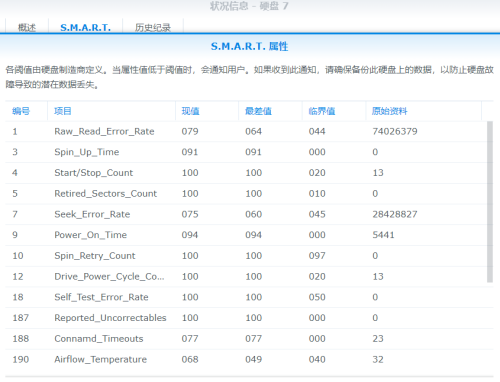Select the S.M.A.R.T. tab
The height and width of the screenshot is (382, 500).
tap(86, 27)
